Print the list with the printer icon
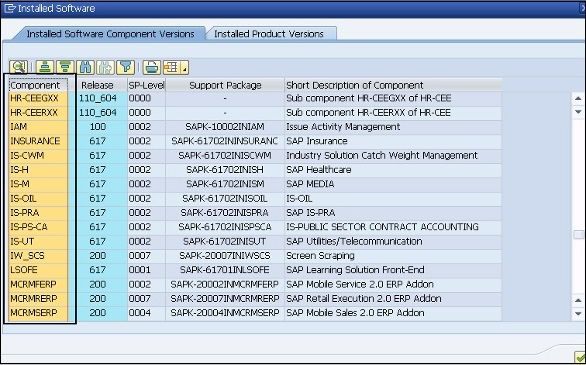The height and width of the screenshot is (365, 586). pos(152,67)
